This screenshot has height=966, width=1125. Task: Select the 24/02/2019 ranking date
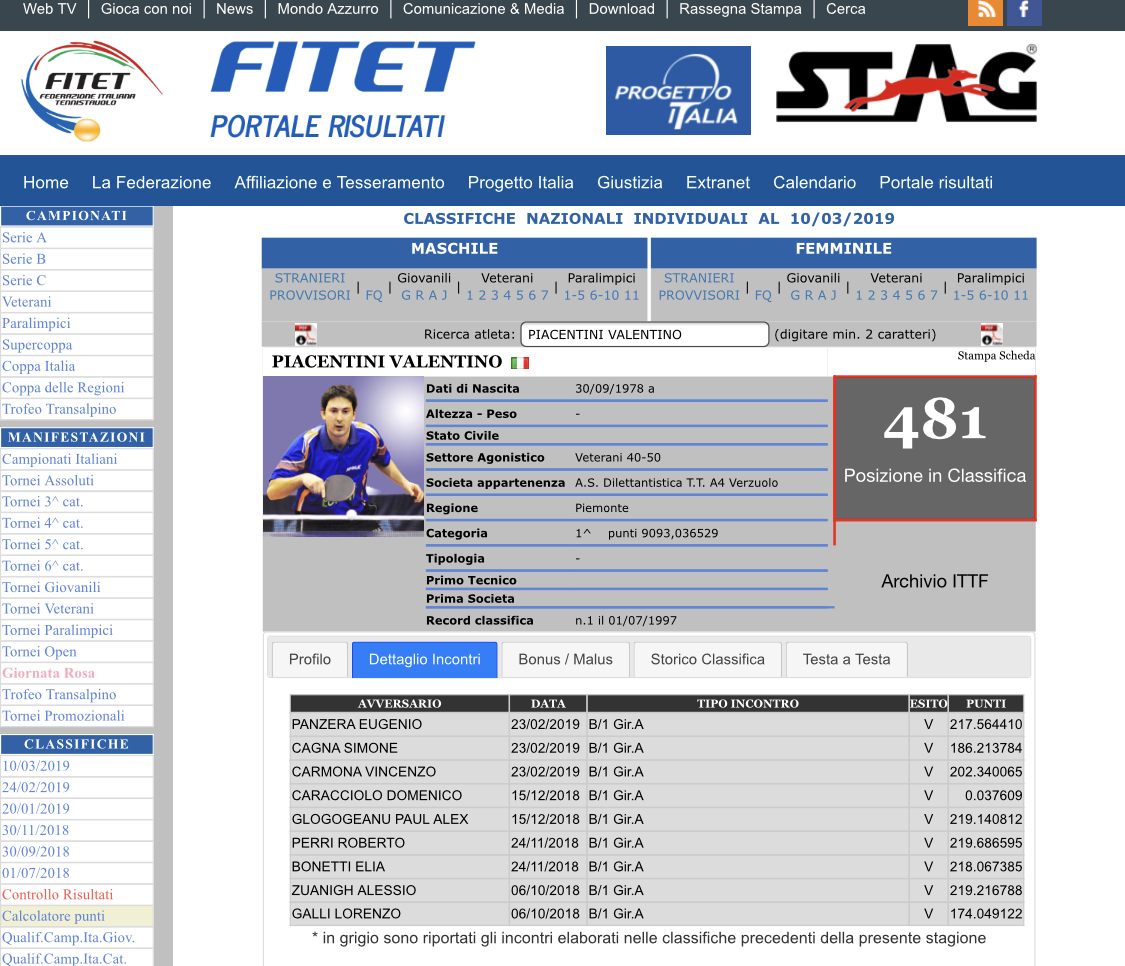click(36, 787)
